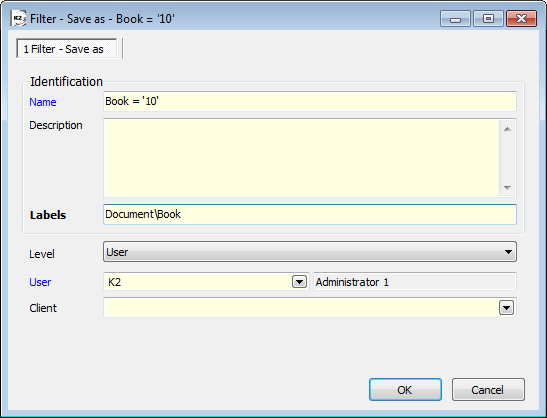This screenshot has height=418, width=547.
Task: Click the Name input field
Action: [310, 102]
